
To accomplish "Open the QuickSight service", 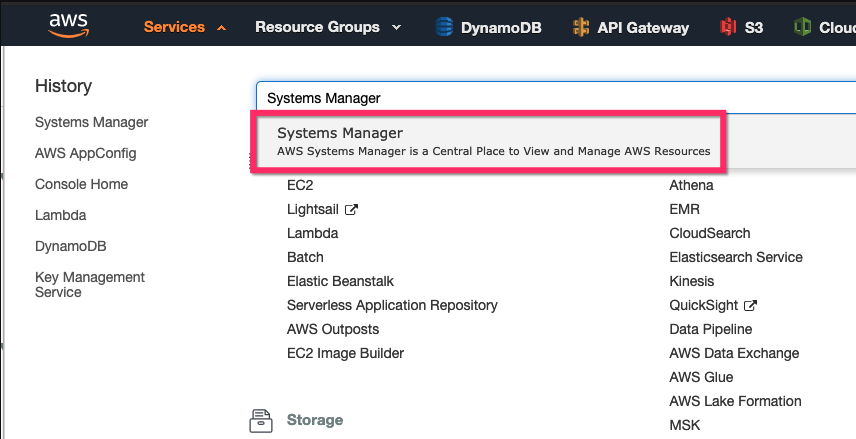I will coord(704,305).
